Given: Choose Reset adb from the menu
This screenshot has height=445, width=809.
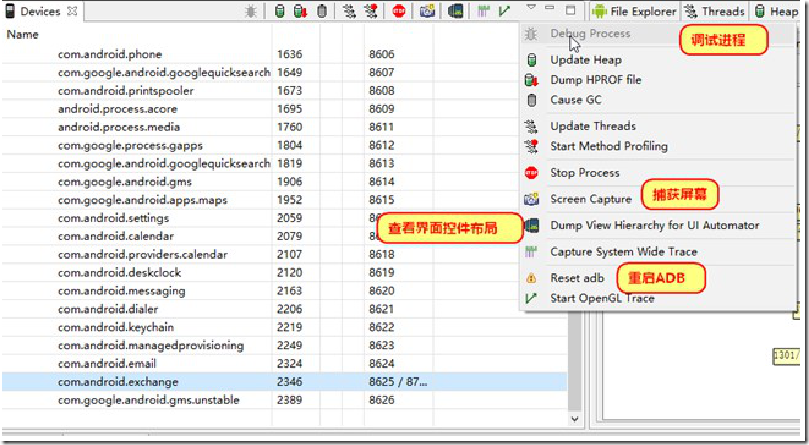Looking at the screenshot, I should point(577,278).
